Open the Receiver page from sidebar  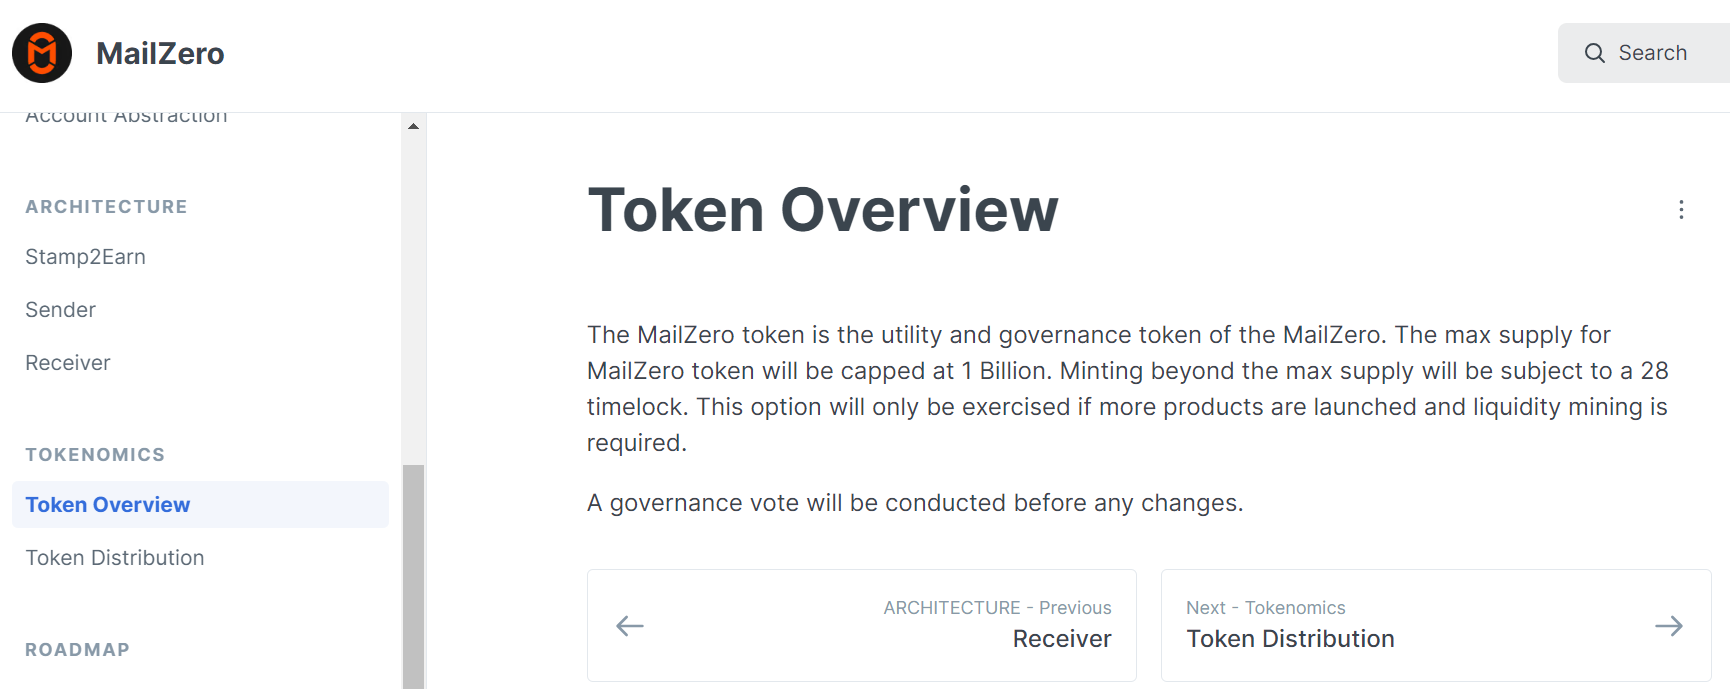tap(67, 362)
